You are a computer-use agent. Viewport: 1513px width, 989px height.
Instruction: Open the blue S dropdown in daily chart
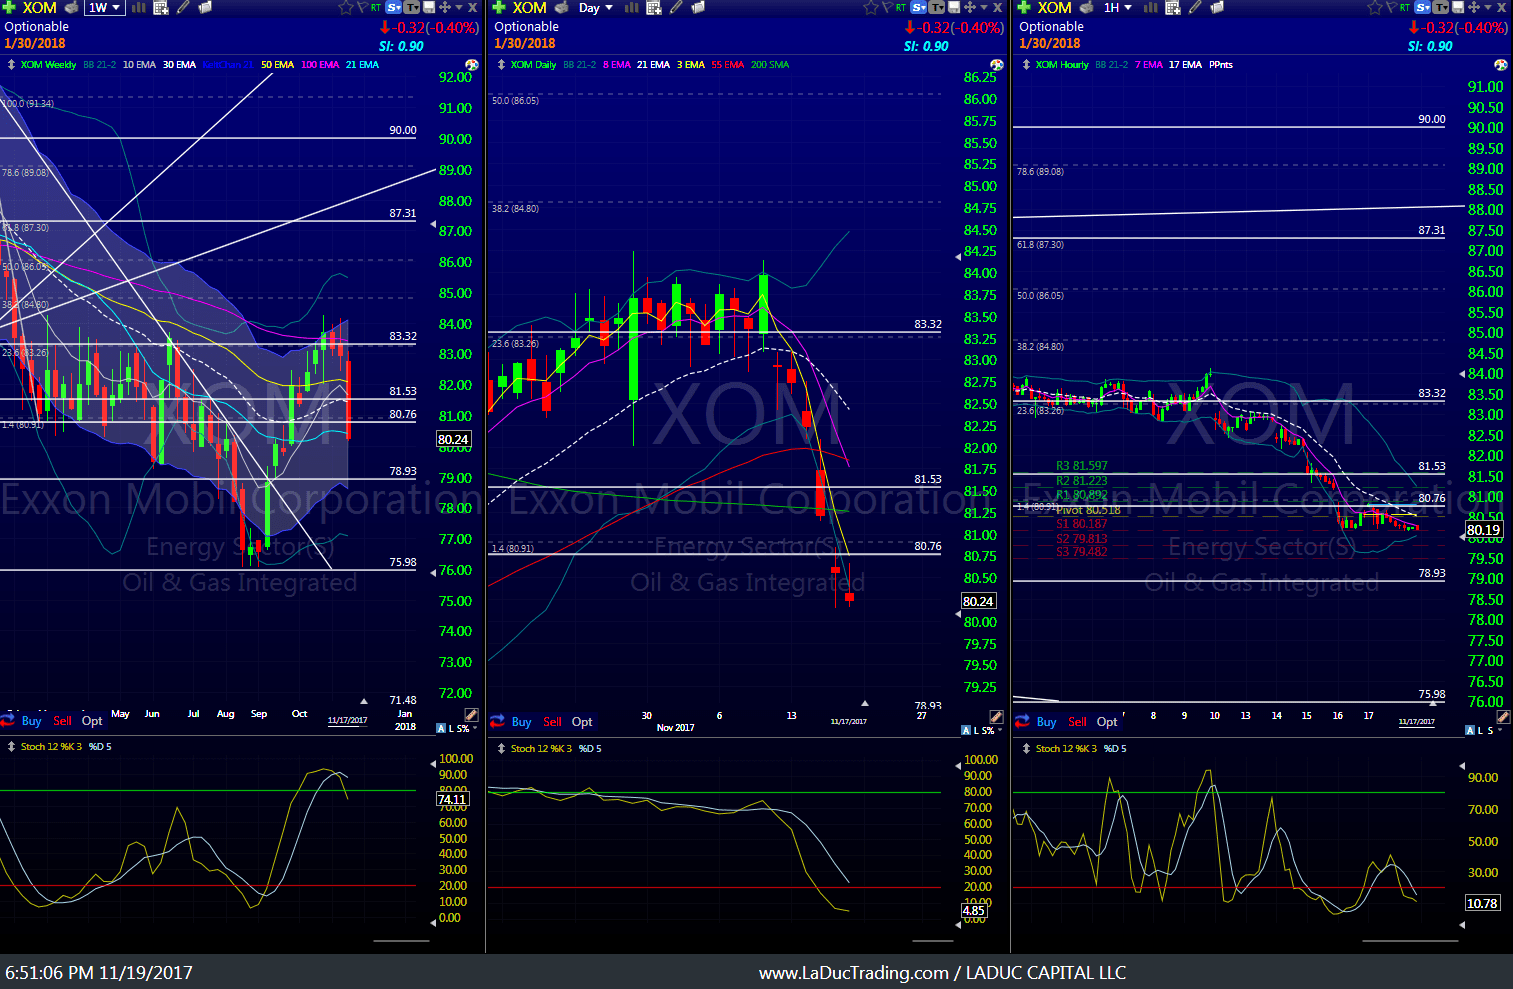(919, 7)
